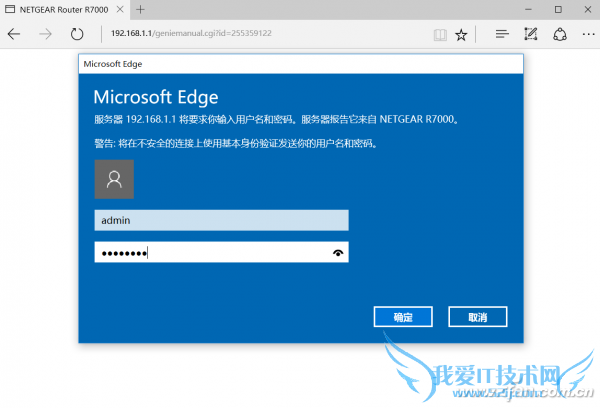Click the 警告 insecure connection warning text
The height and width of the screenshot is (408, 600).
tap(236, 144)
